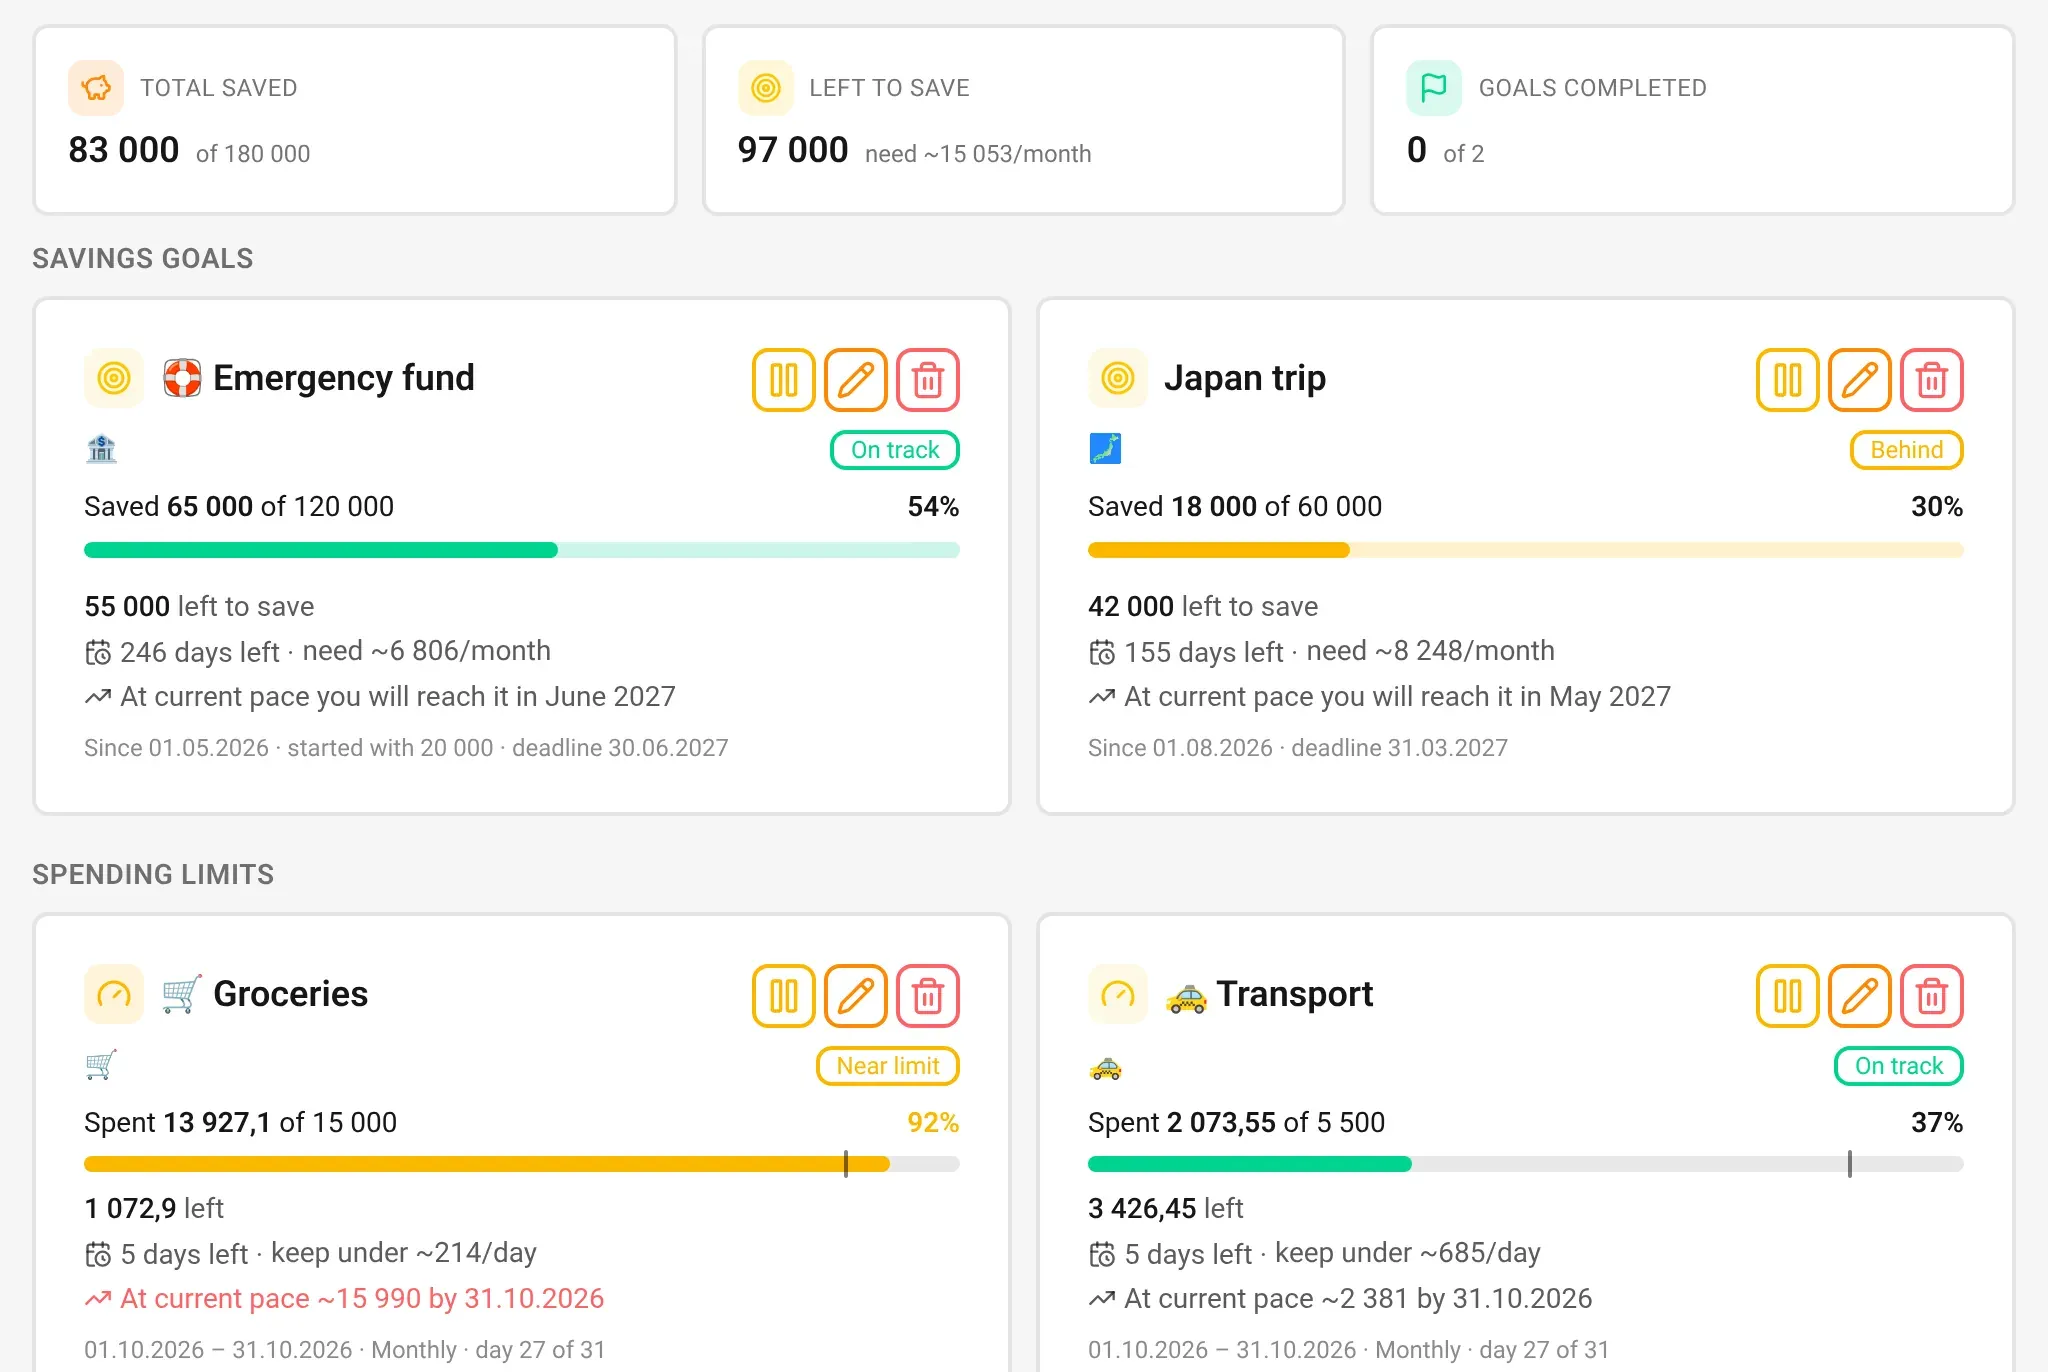This screenshot has height=1372, width=2048.
Task: Edit the Transport spending limit
Action: [x=1860, y=996]
